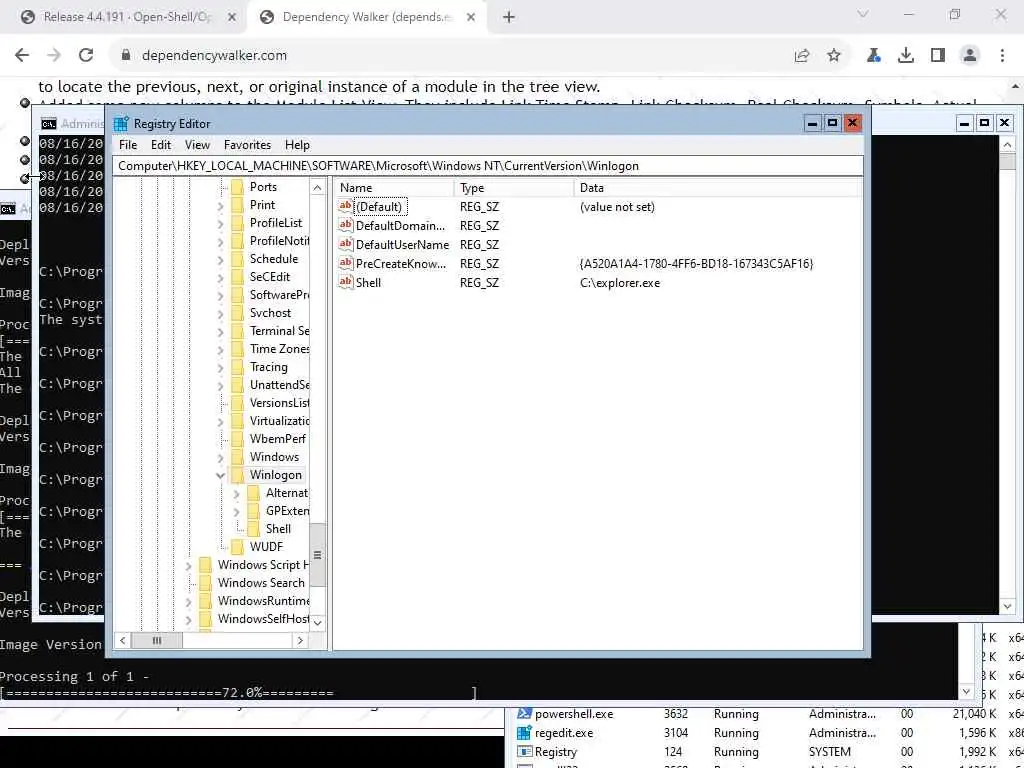Click the string icon next to Shell value

coord(345,282)
